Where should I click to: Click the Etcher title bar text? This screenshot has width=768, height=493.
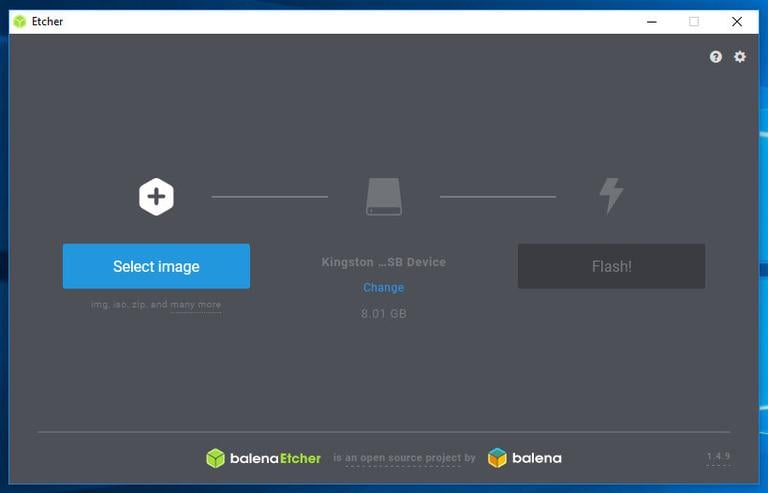[x=47, y=21]
